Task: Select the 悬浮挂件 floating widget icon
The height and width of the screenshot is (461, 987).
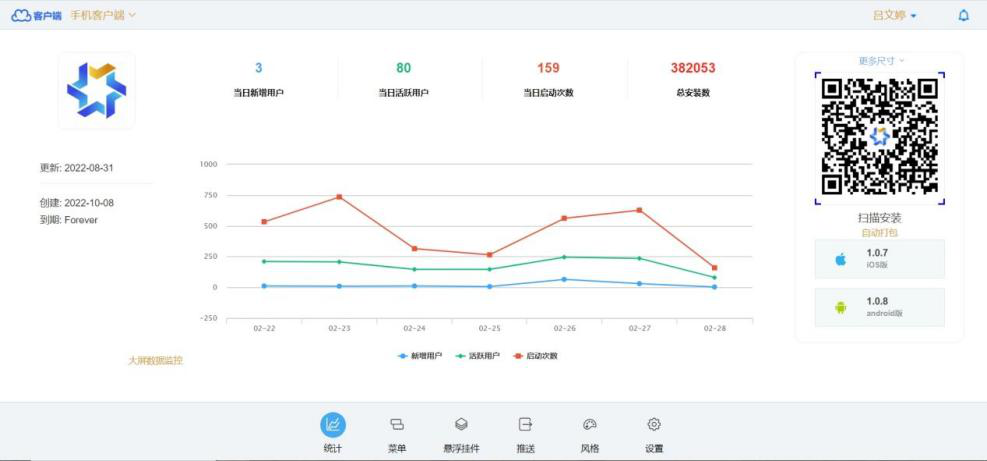Action: point(461,425)
